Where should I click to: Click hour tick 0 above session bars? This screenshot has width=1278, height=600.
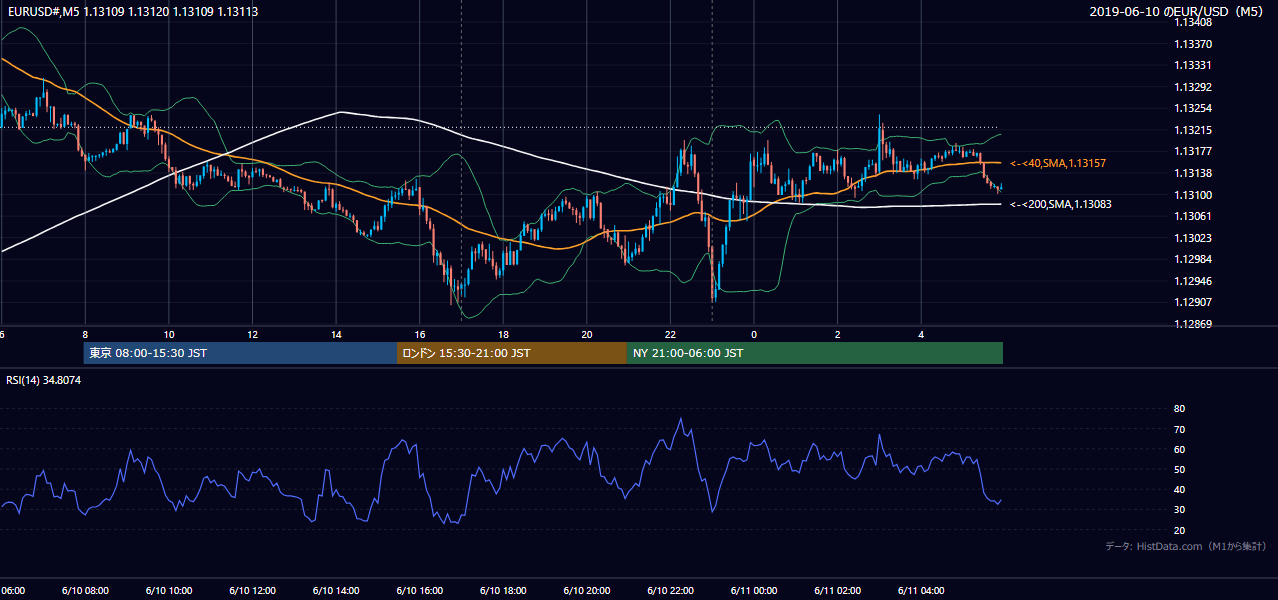pos(754,334)
